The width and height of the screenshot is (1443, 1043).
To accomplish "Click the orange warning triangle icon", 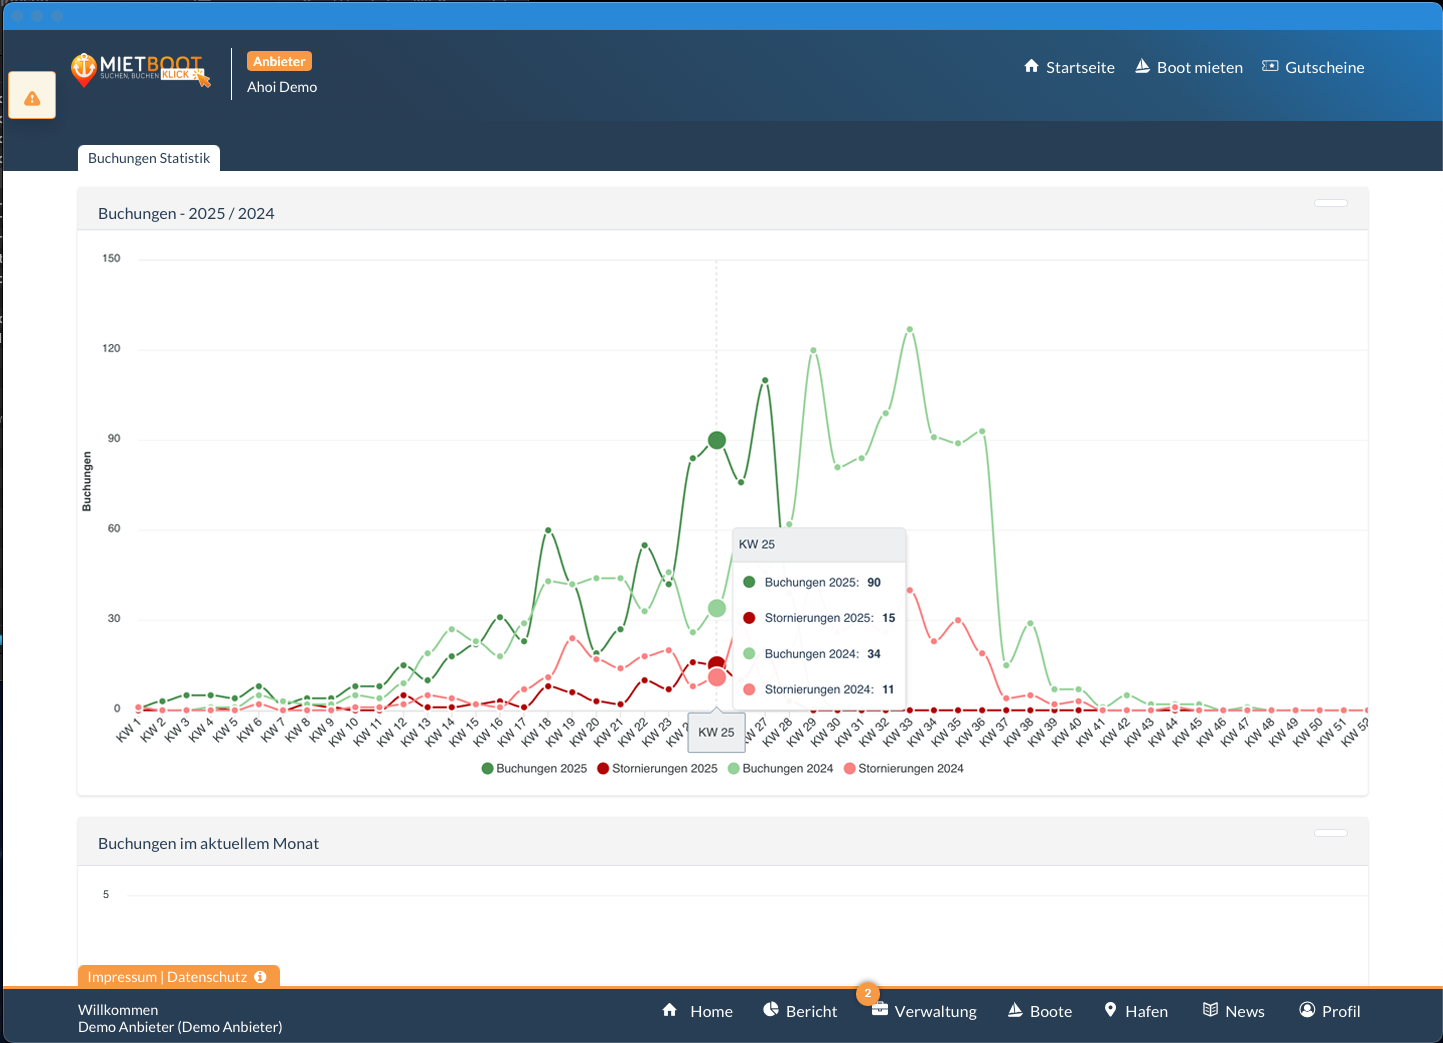I will (x=32, y=98).
